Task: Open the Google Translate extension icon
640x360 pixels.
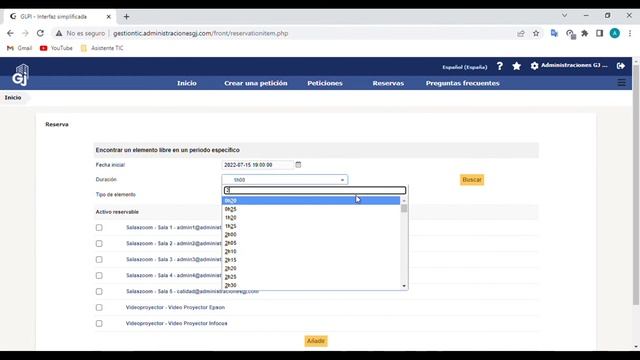Action: (x=554, y=33)
